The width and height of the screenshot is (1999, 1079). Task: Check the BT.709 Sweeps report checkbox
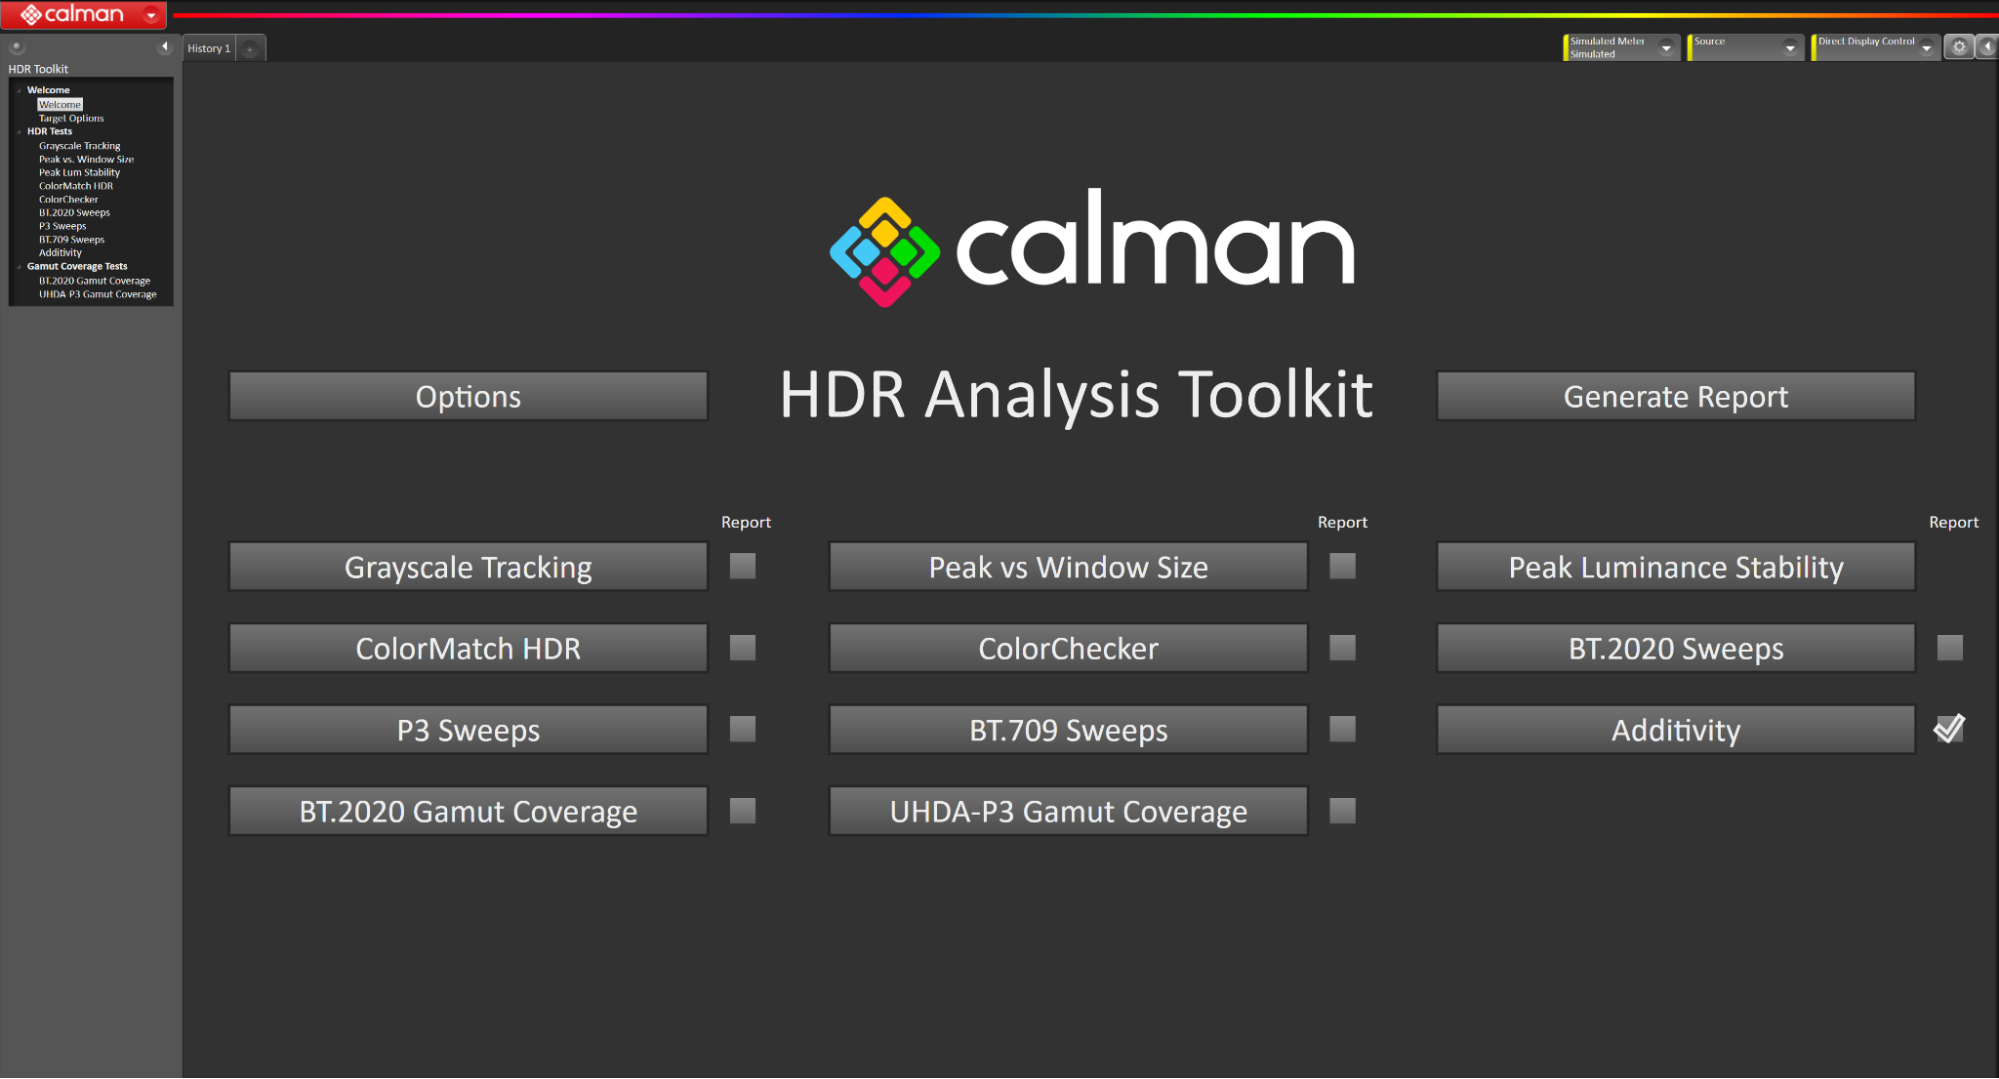(1343, 729)
